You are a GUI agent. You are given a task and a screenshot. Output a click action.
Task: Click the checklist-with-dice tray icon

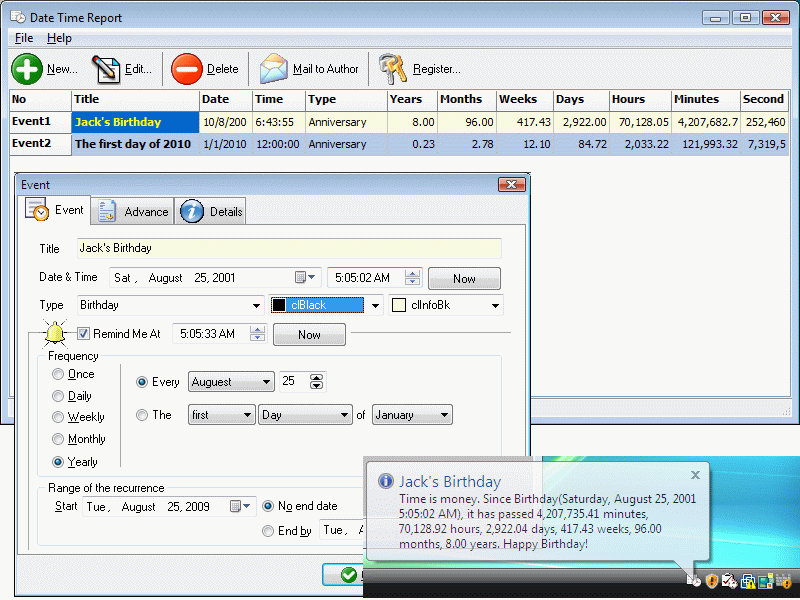click(x=729, y=581)
